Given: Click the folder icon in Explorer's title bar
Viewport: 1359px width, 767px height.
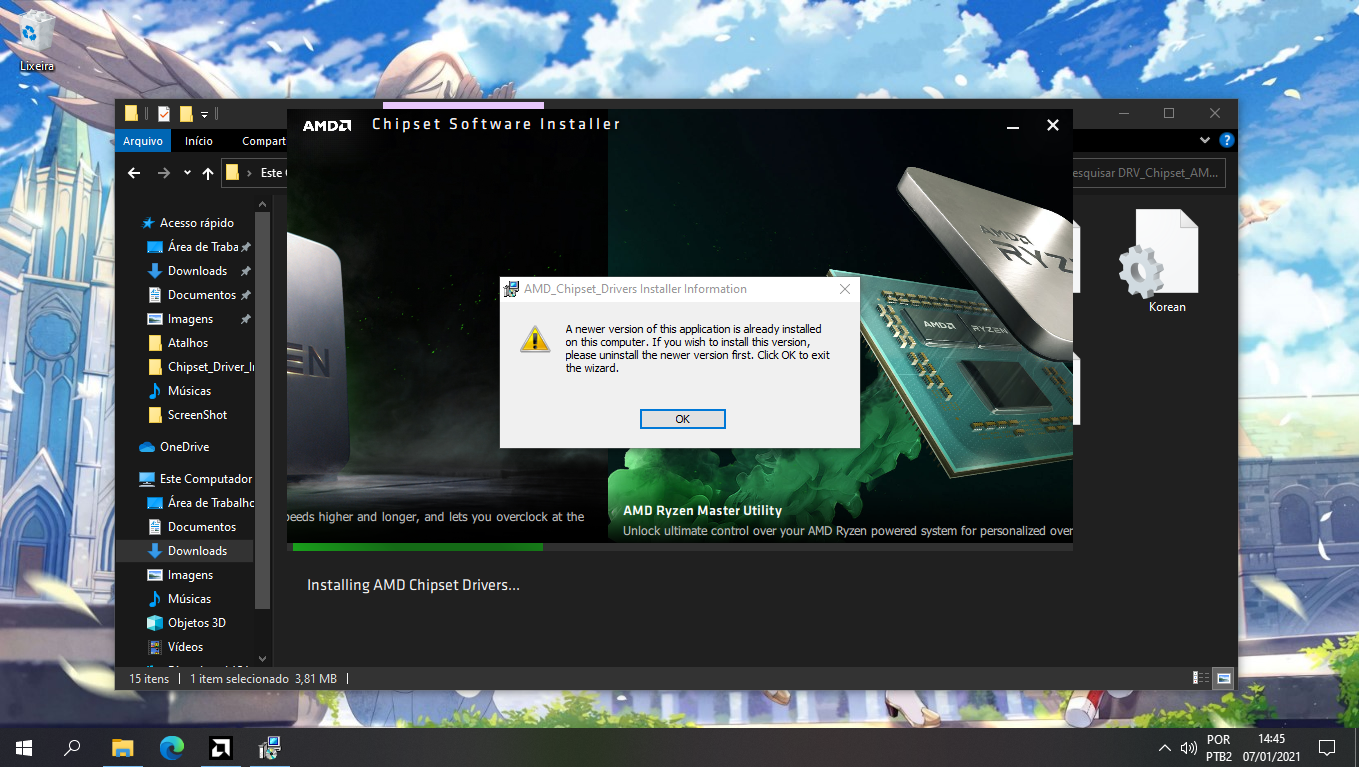Looking at the screenshot, I should pyautogui.click(x=131, y=114).
